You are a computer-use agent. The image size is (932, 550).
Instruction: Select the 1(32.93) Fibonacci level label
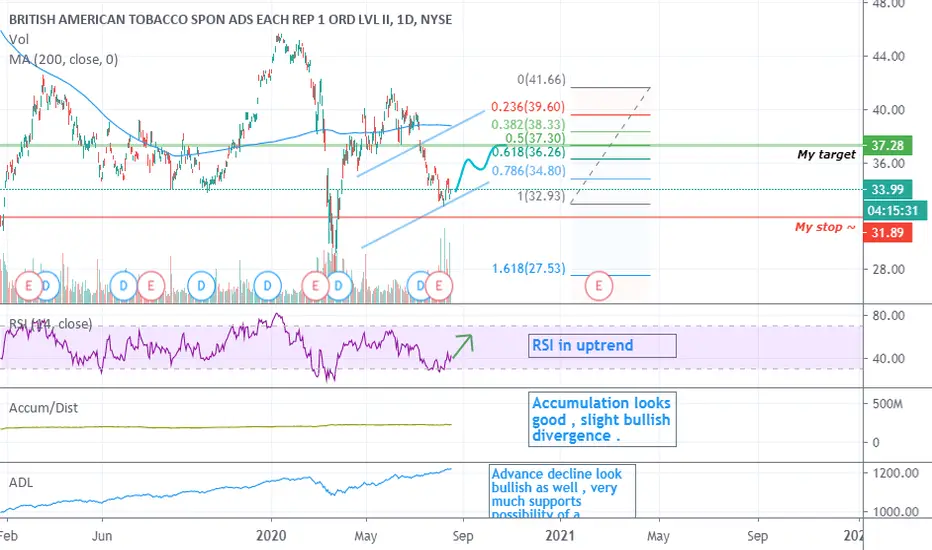click(541, 196)
